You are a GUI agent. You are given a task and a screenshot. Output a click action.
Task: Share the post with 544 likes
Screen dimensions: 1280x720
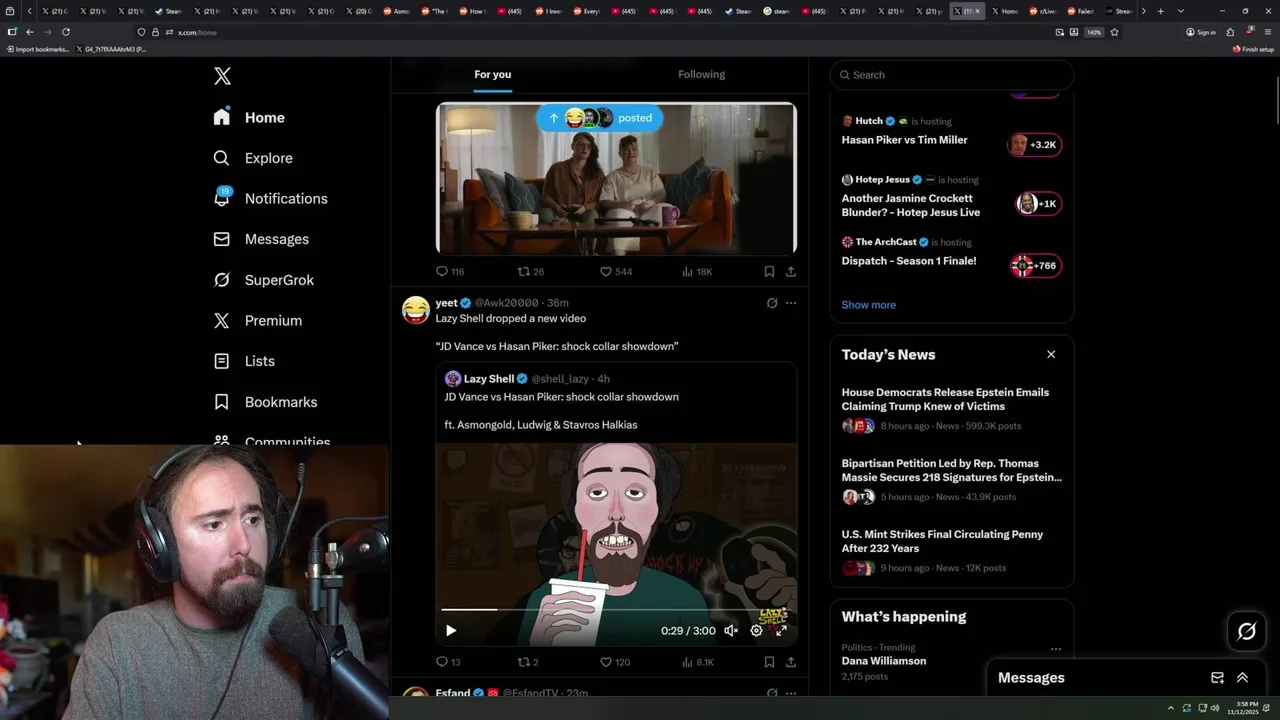tap(791, 271)
